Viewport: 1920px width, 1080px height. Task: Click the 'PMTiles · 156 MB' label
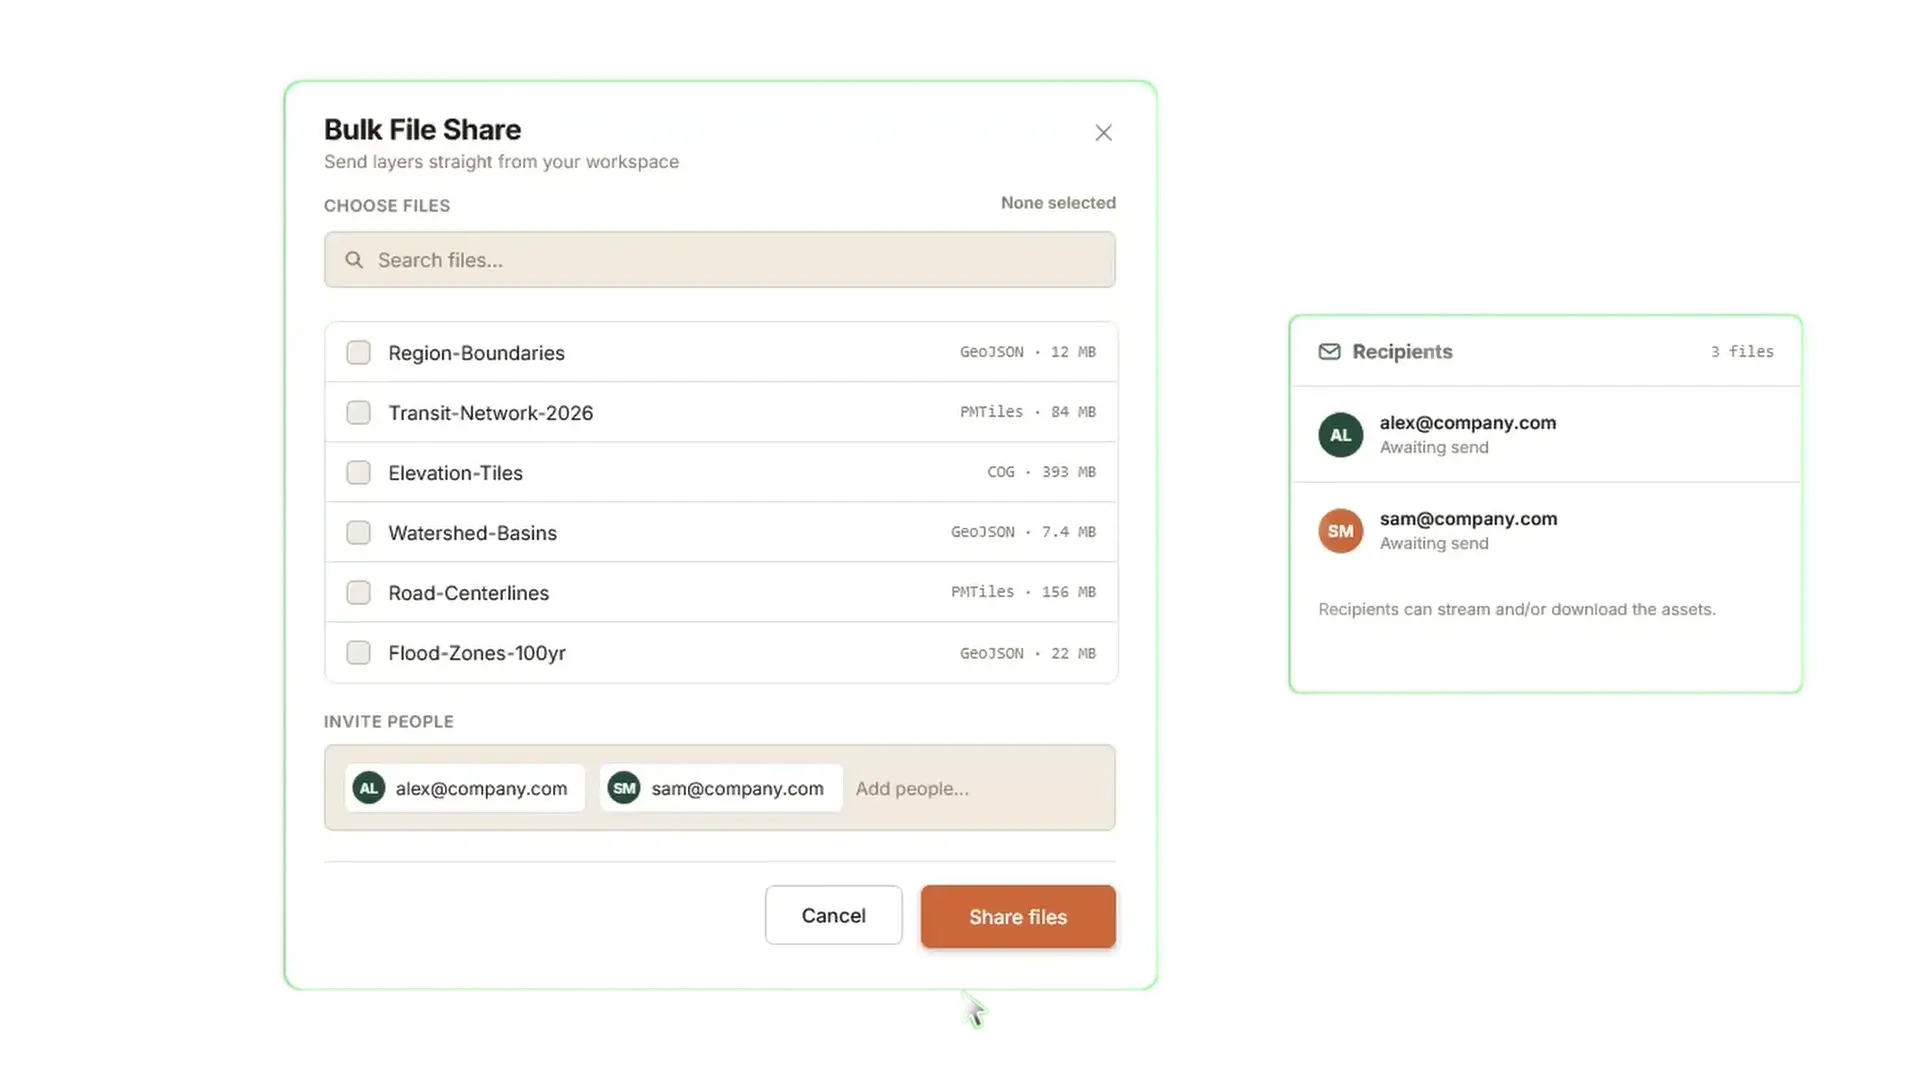click(x=1023, y=592)
